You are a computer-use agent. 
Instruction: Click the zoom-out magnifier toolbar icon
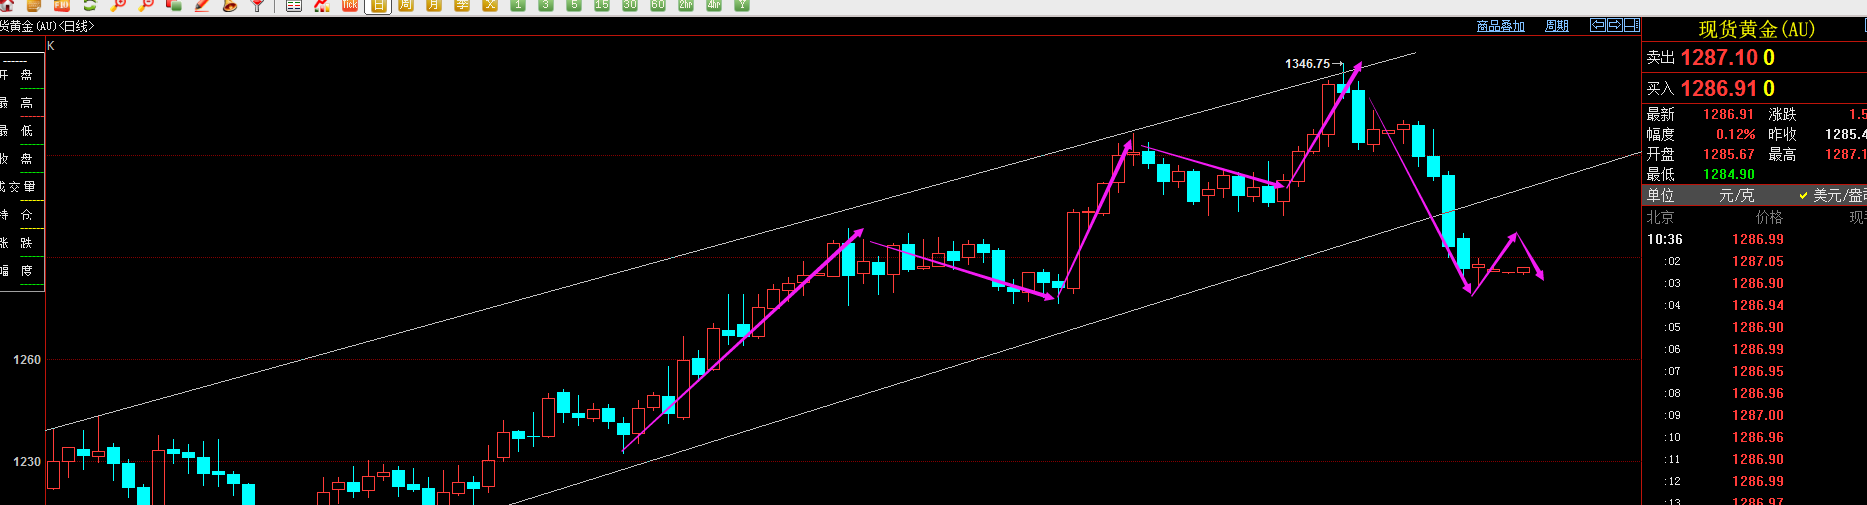point(146,5)
